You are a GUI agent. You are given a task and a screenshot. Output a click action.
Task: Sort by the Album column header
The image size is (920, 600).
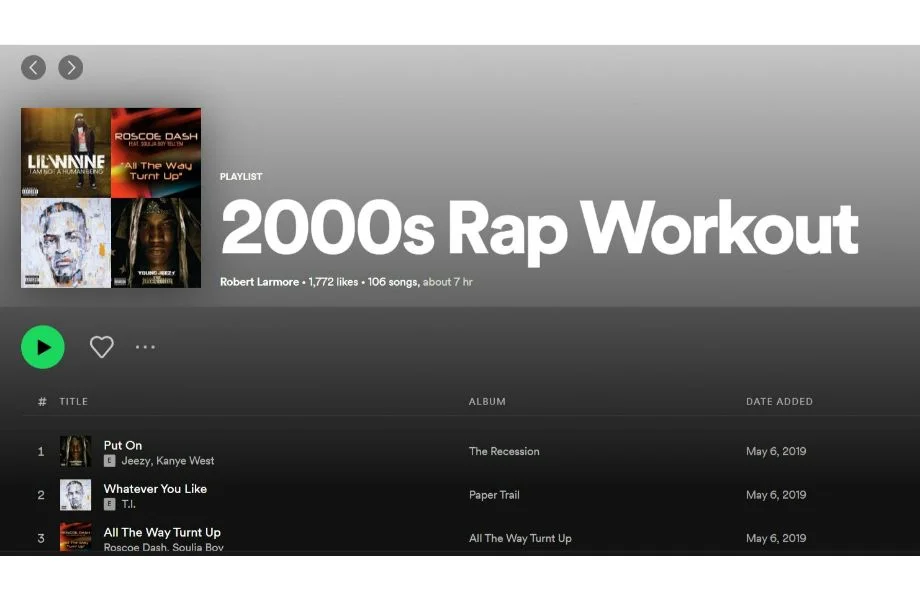click(x=487, y=401)
